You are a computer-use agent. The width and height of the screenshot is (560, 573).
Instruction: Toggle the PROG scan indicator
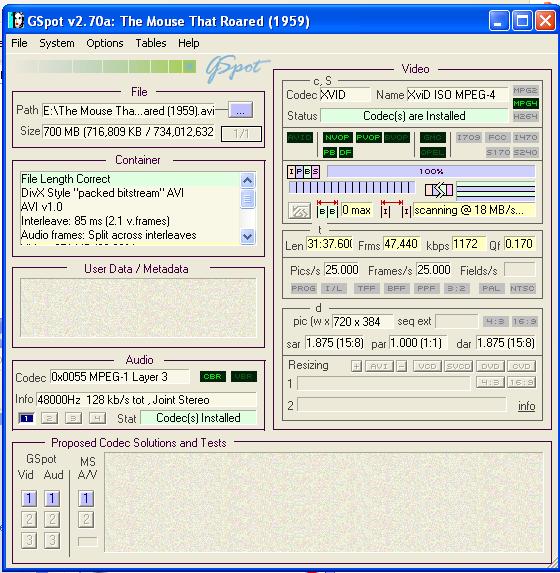tap(303, 288)
